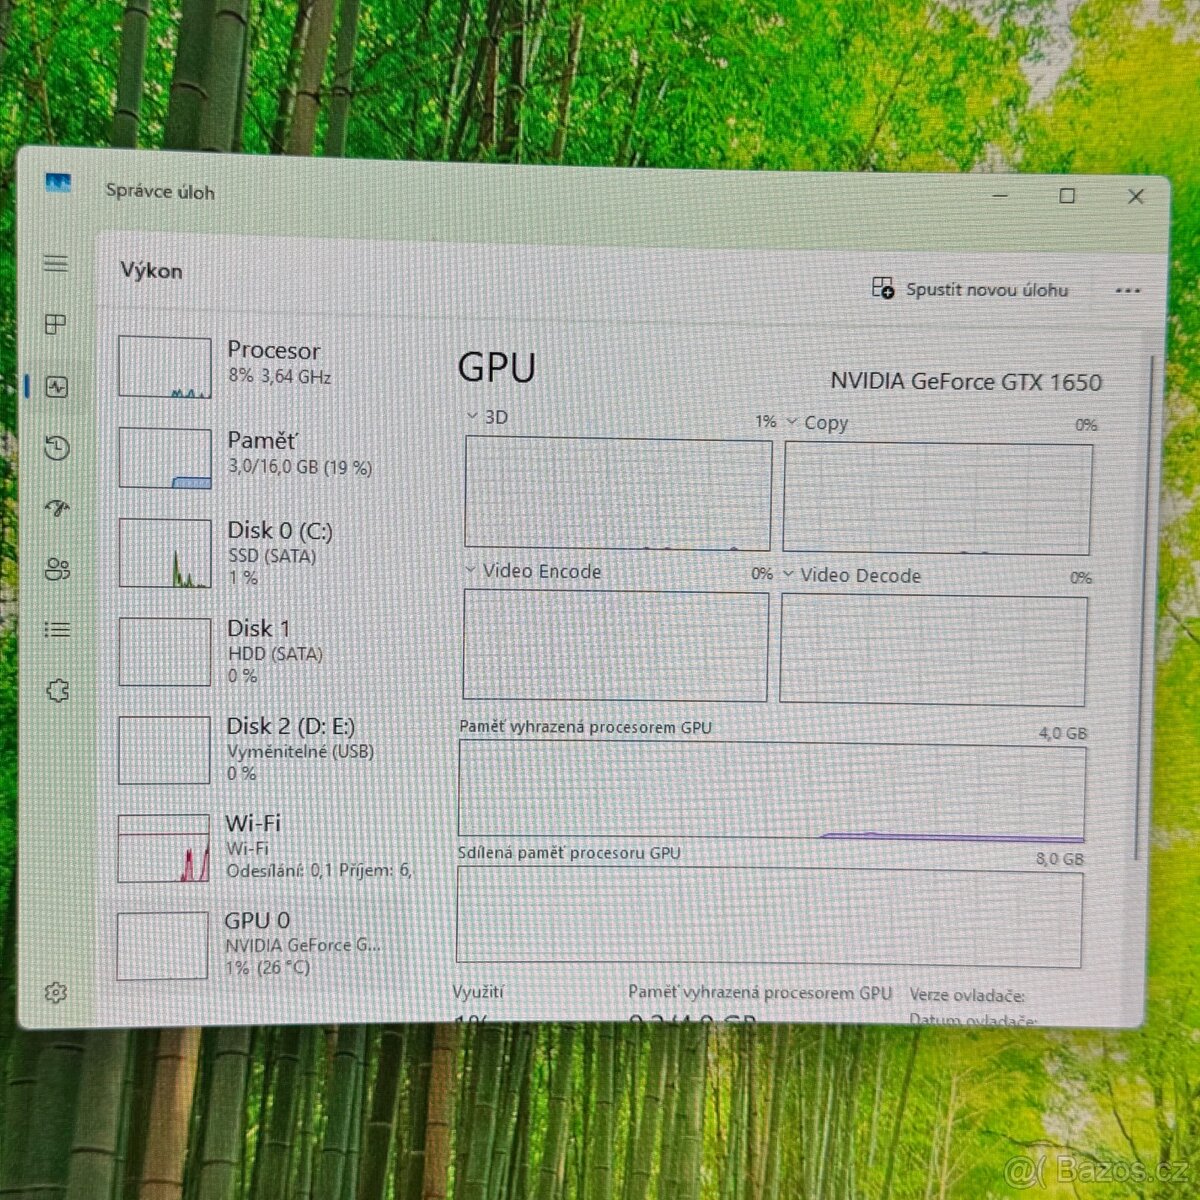The width and height of the screenshot is (1200, 1200).
Task: Click the Verze ovladače label
Action: pyautogui.click(x=967, y=995)
